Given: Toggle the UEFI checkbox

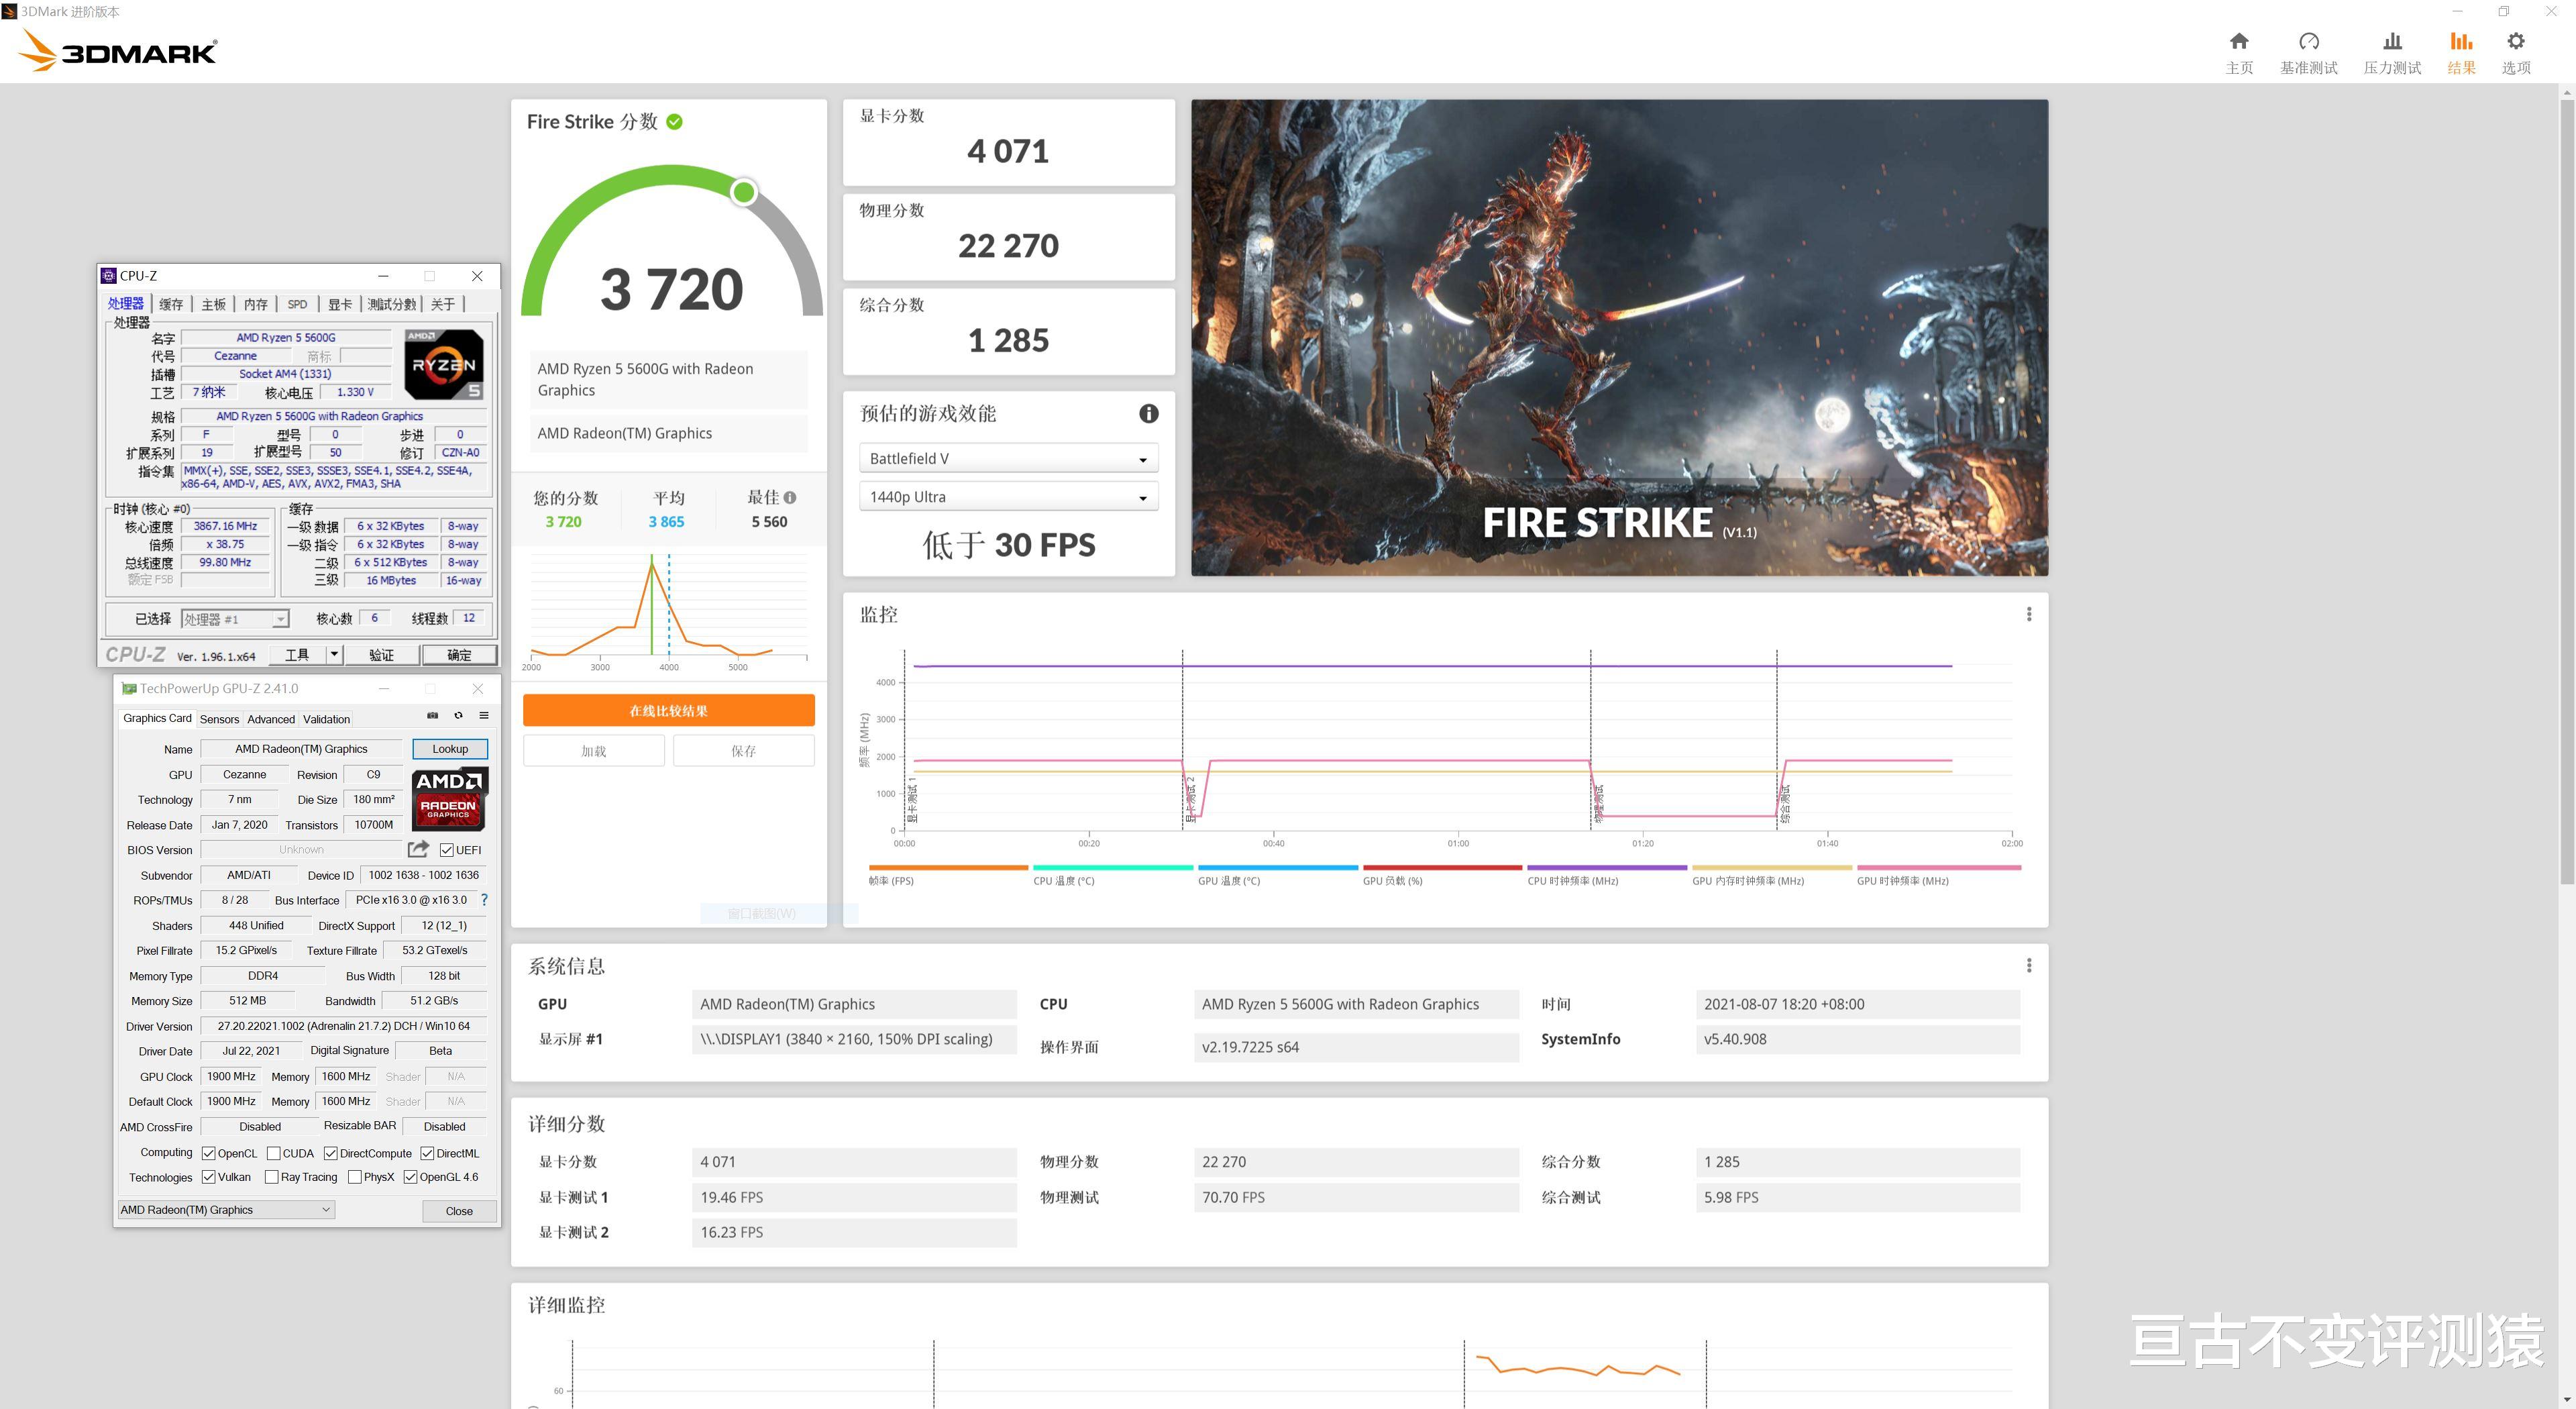Looking at the screenshot, I should (447, 850).
